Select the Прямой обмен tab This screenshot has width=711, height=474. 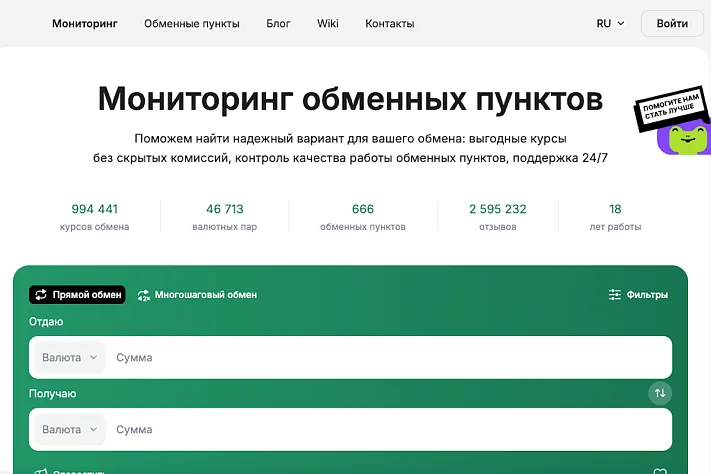(78, 295)
